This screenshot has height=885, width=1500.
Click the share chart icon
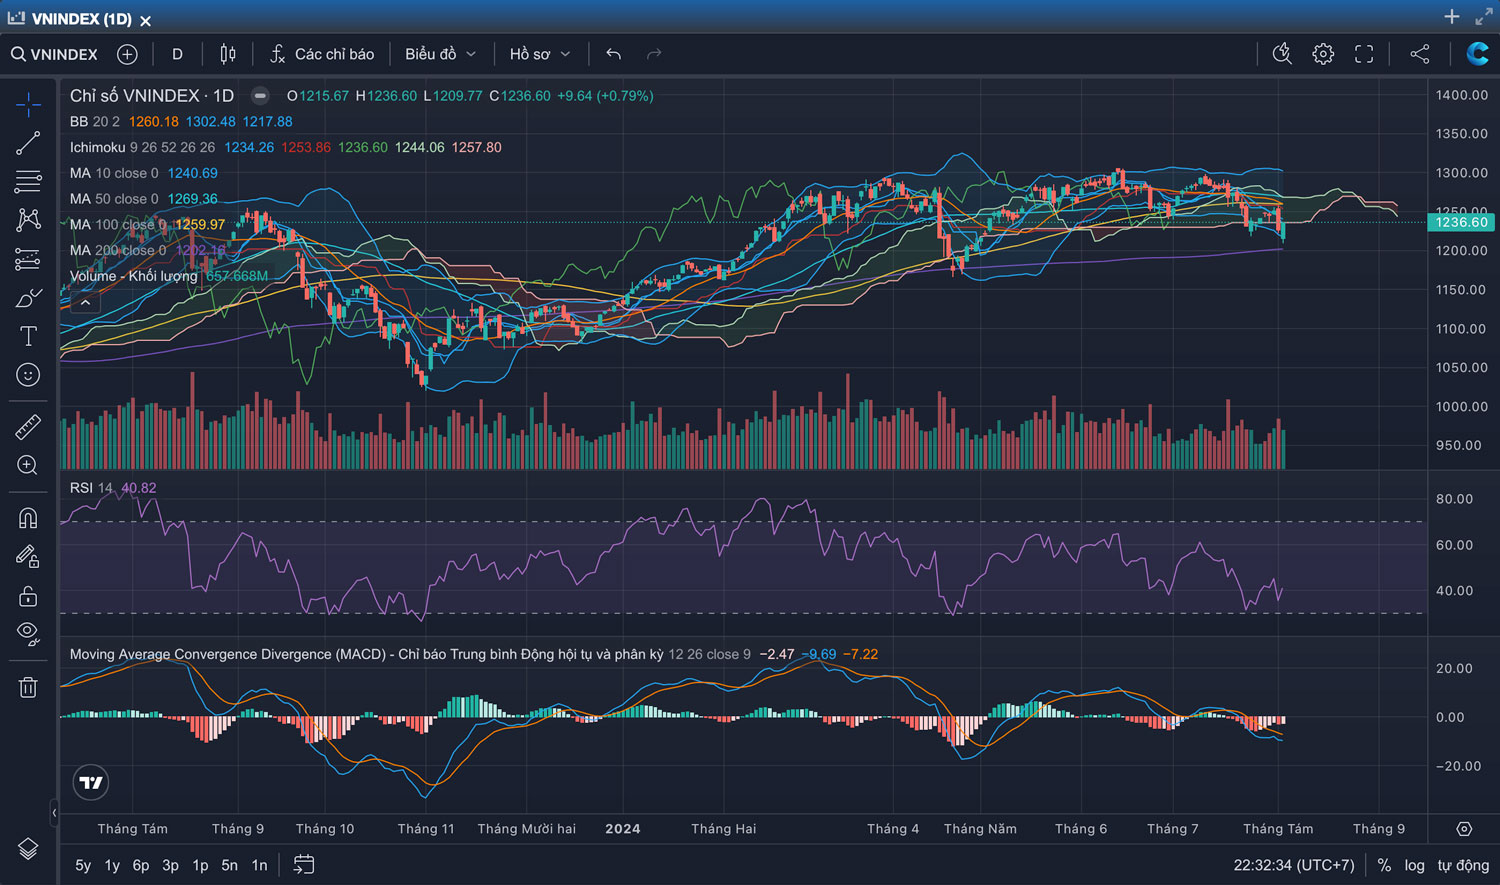pos(1419,54)
